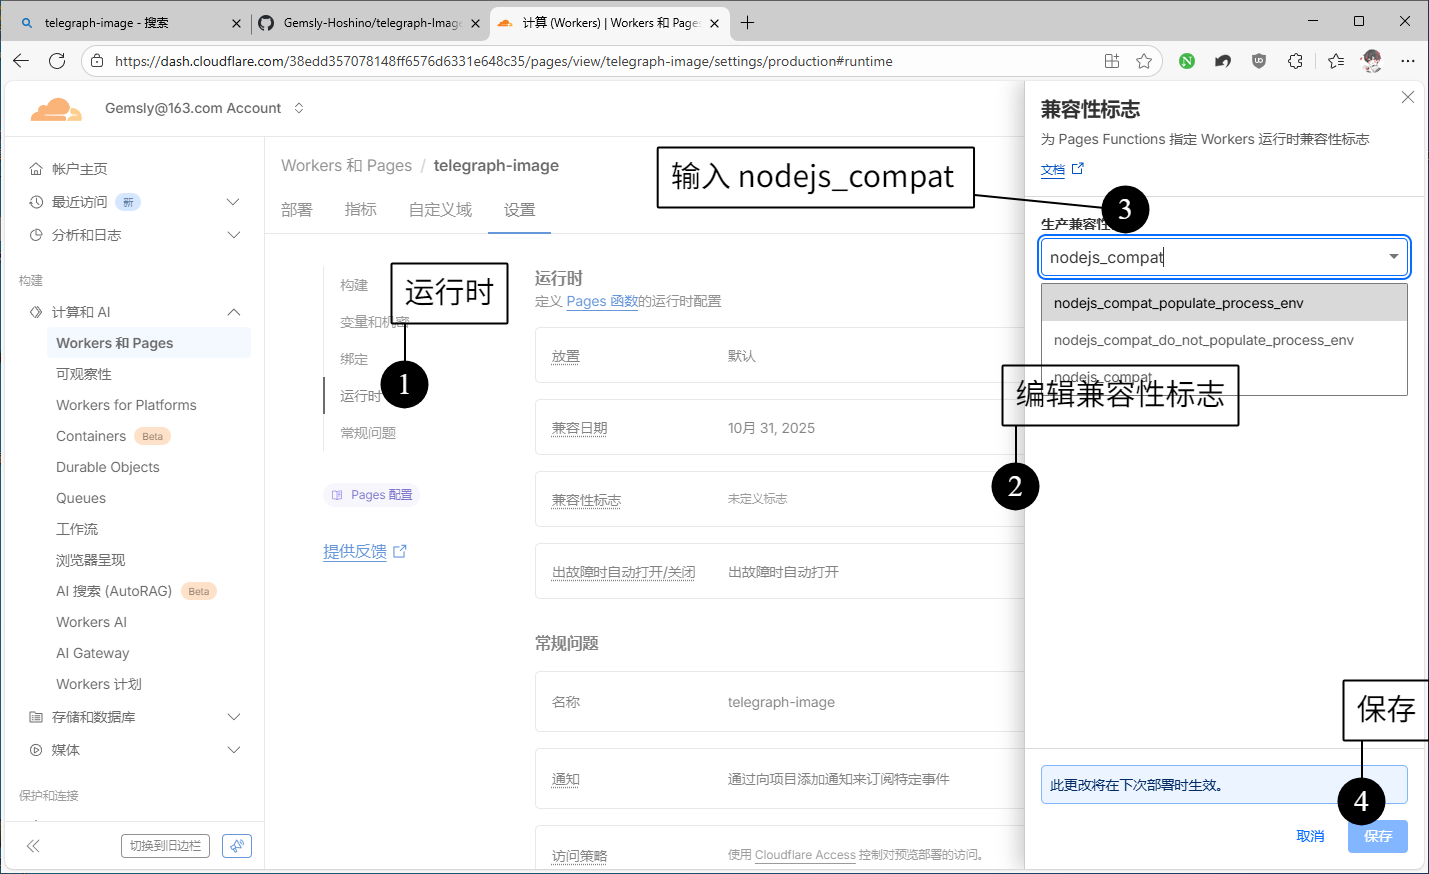Switch to the 自定义域 tab
The image size is (1429, 874).
pyautogui.click(x=440, y=210)
